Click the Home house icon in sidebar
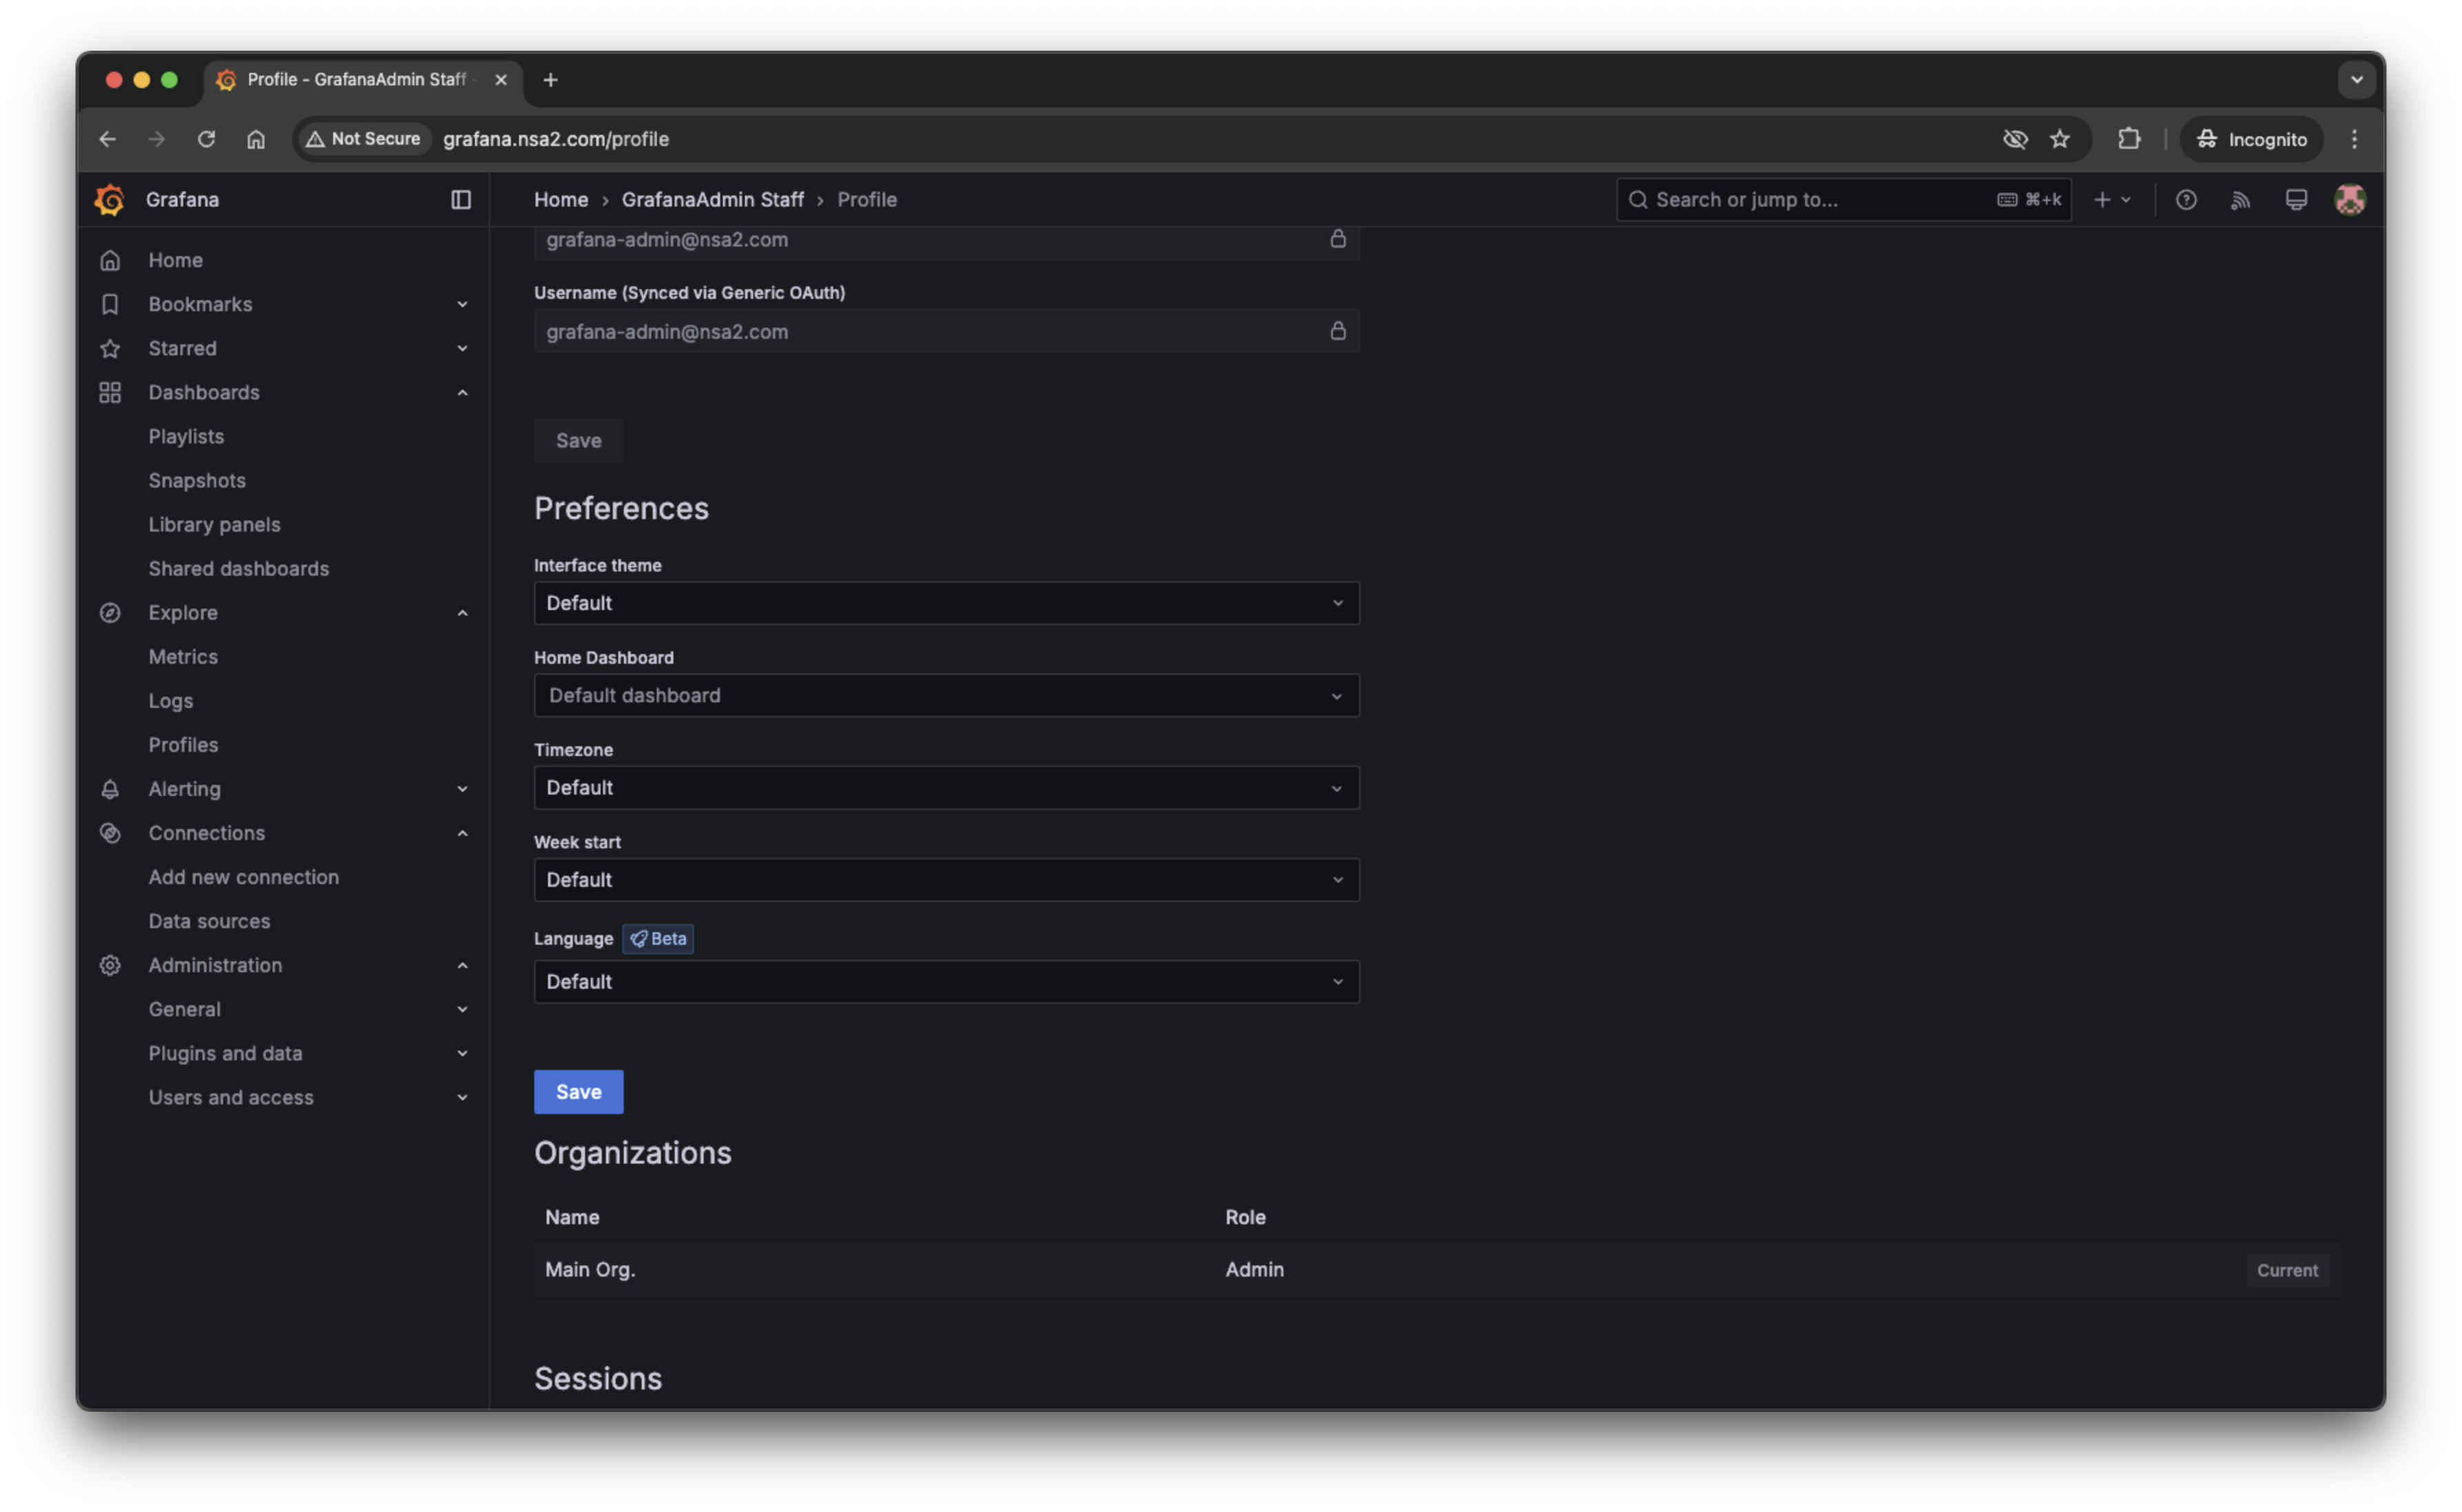Screen dimensions: 2462x1512 110,260
